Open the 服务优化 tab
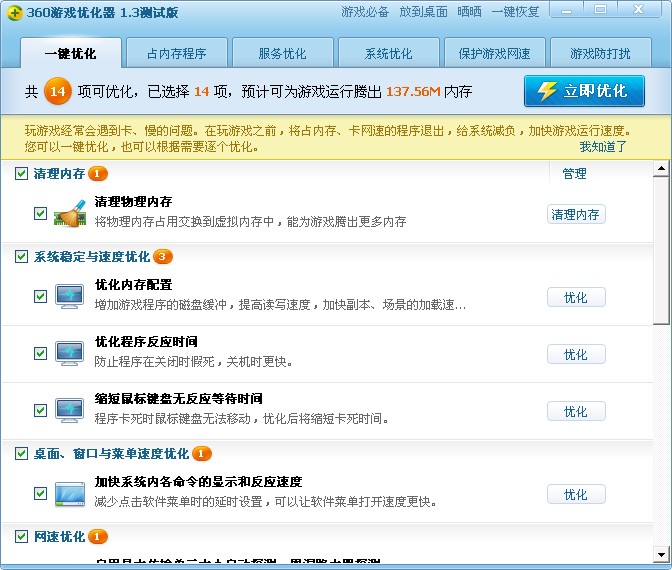This screenshot has height=570, width=672. (x=282, y=54)
